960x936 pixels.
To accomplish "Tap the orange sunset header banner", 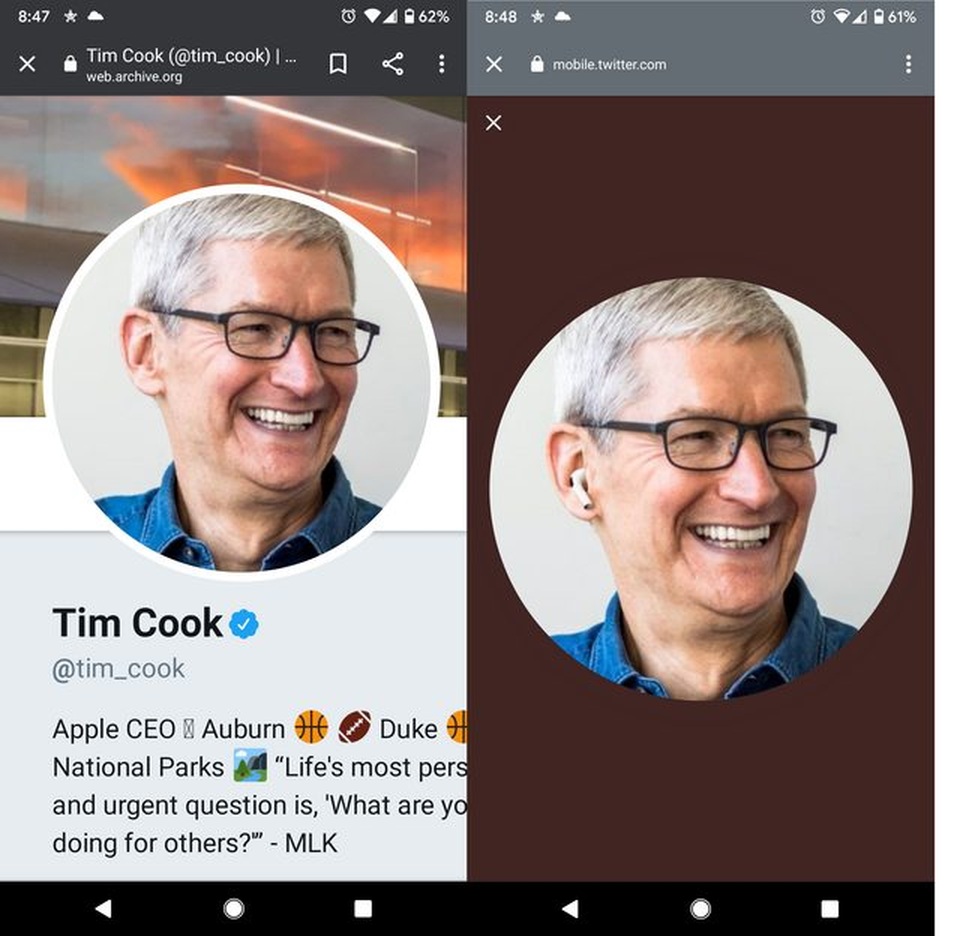I will [300, 140].
